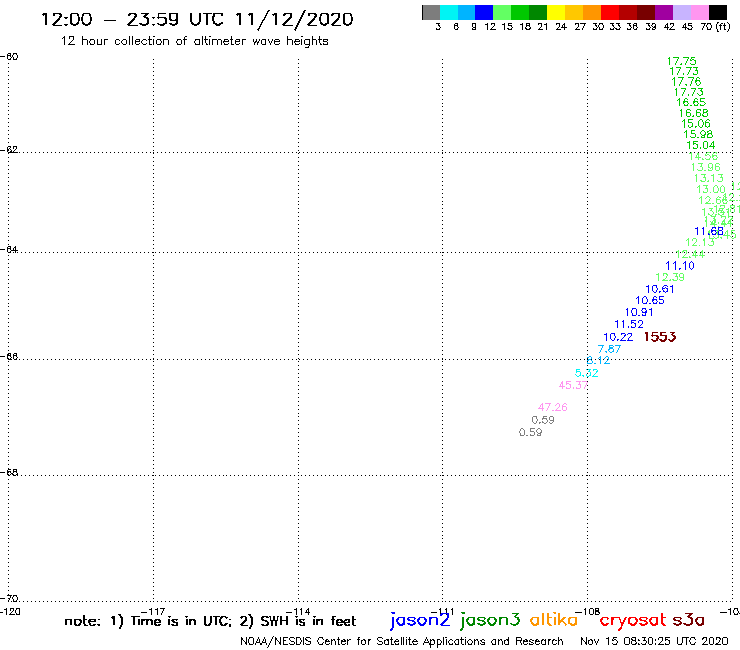The image size is (740, 650).
Task: Click the light blue 8.12 value
Action: pyautogui.click(x=598, y=361)
